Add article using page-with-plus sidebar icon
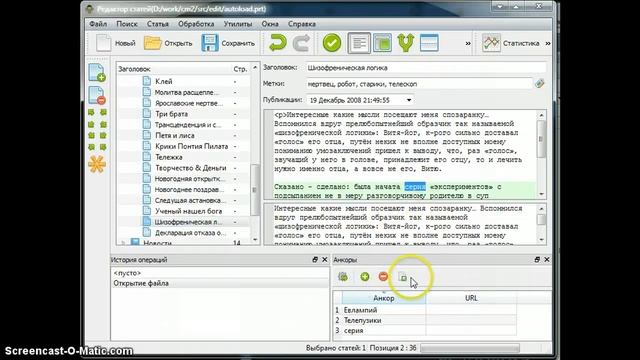The image size is (640, 360). point(97,73)
